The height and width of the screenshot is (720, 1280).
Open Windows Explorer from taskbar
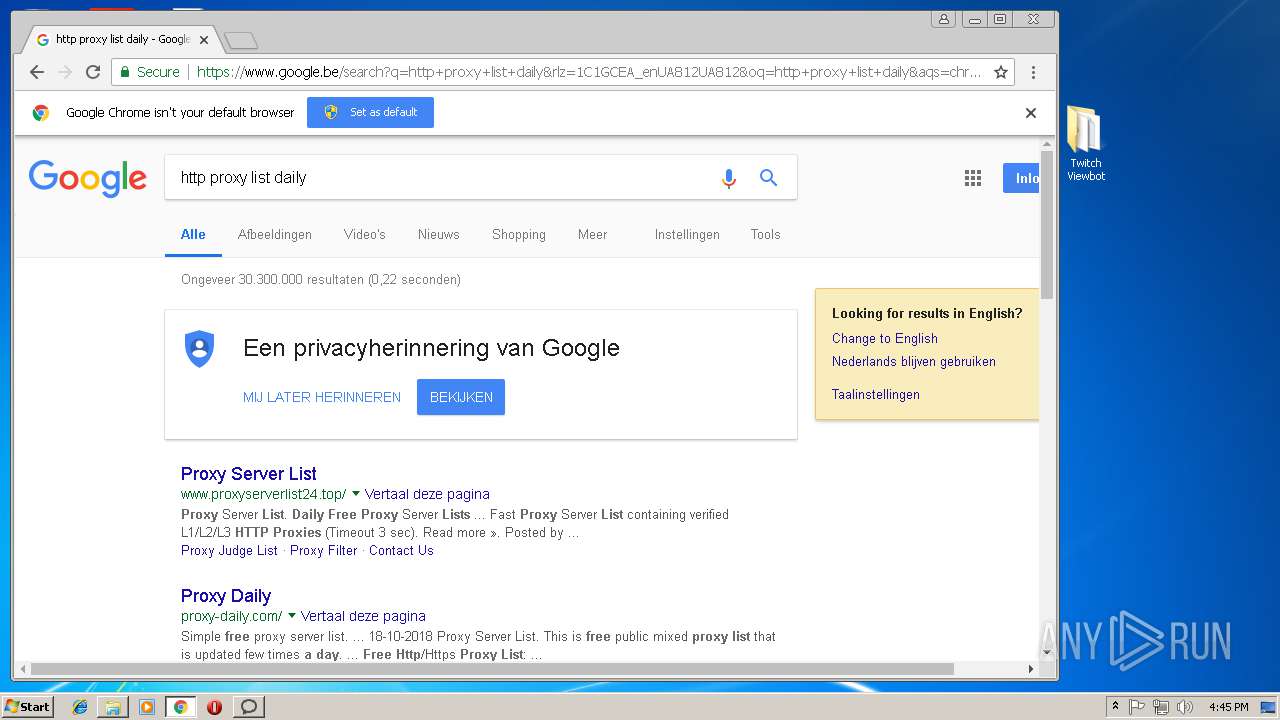(113, 707)
